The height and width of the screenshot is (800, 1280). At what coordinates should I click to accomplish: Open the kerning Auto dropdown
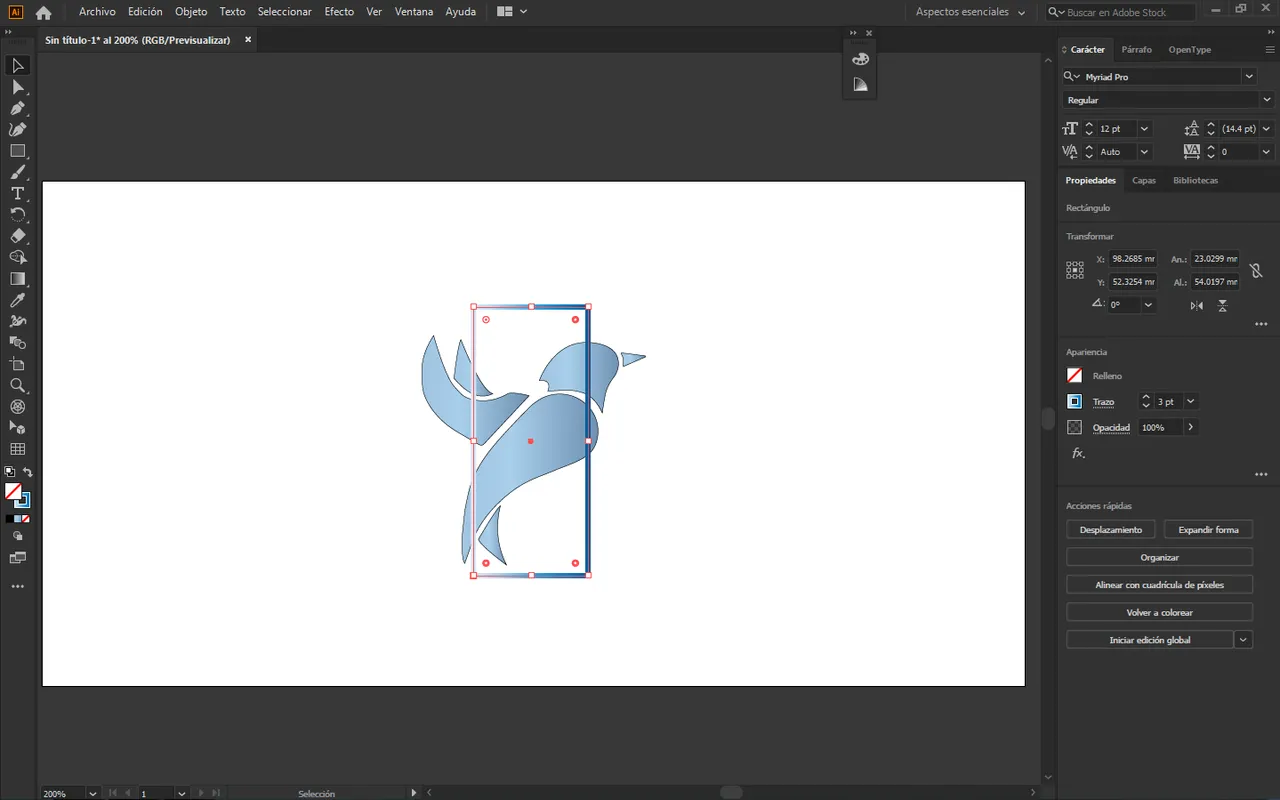coord(1144,152)
